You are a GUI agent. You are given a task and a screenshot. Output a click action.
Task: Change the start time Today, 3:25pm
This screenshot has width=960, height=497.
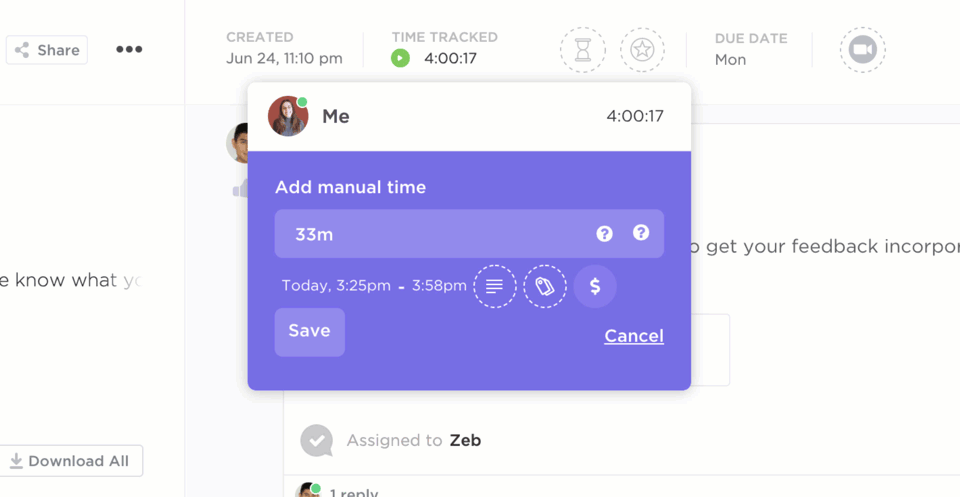336,286
